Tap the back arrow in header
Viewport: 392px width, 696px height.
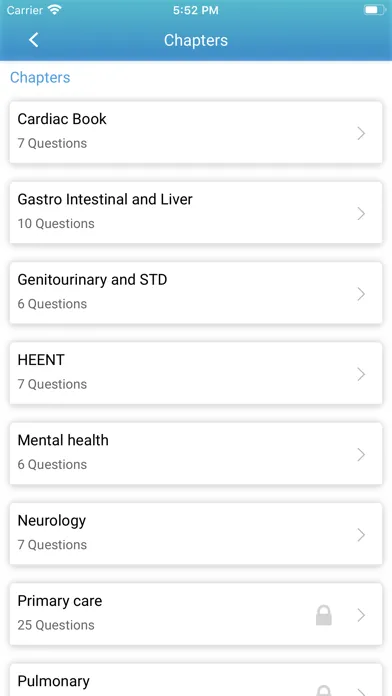coord(34,40)
